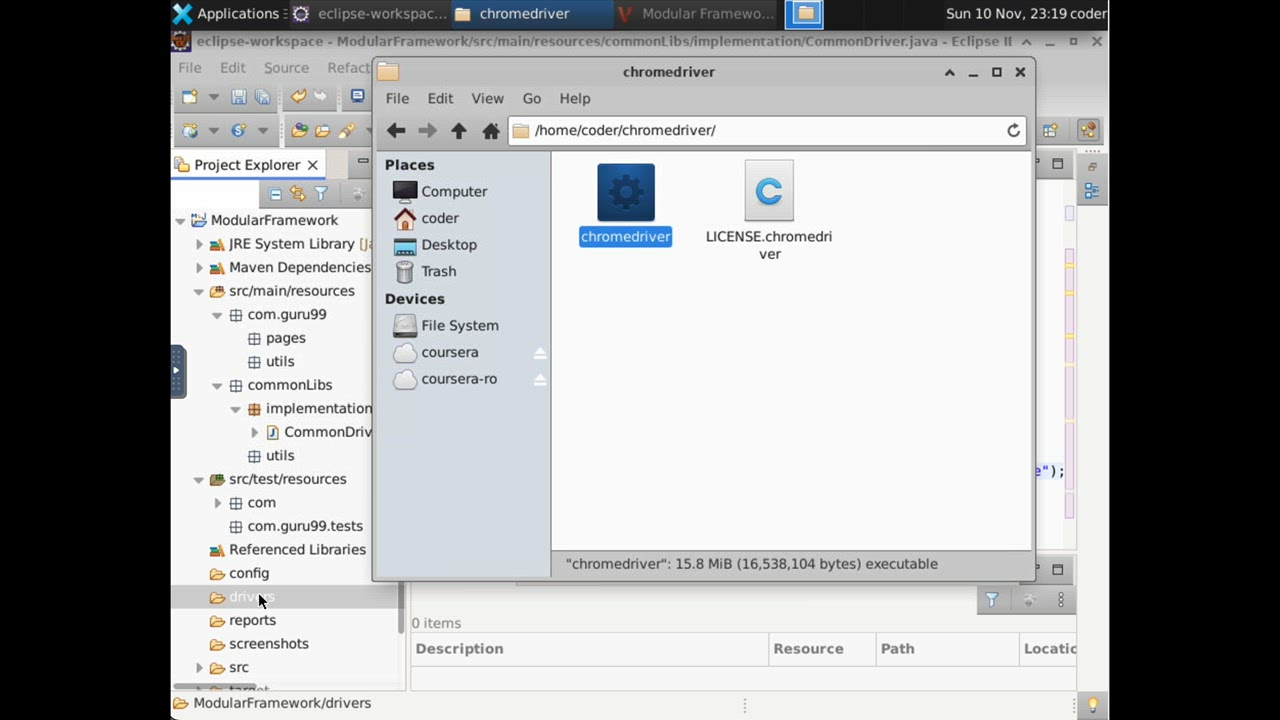The width and height of the screenshot is (1280, 720).
Task: Select the LICENSE.chromedriver file
Action: [x=769, y=212]
